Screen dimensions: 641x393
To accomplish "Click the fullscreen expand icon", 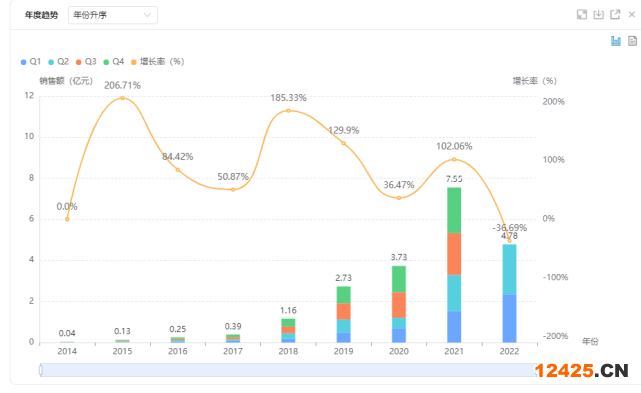I will click(582, 15).
